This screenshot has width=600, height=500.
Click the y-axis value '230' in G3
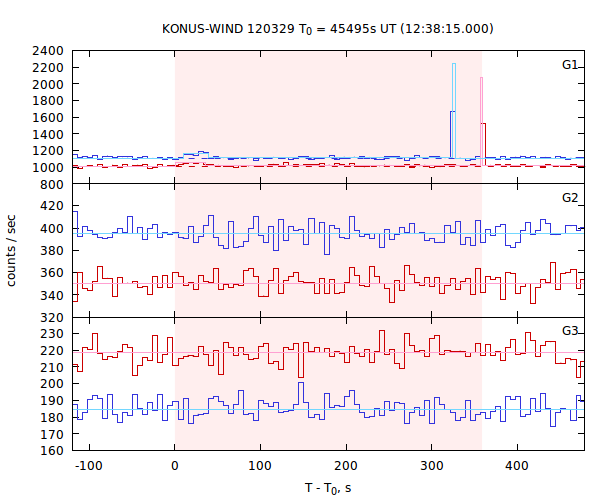(x=52, y=334)
